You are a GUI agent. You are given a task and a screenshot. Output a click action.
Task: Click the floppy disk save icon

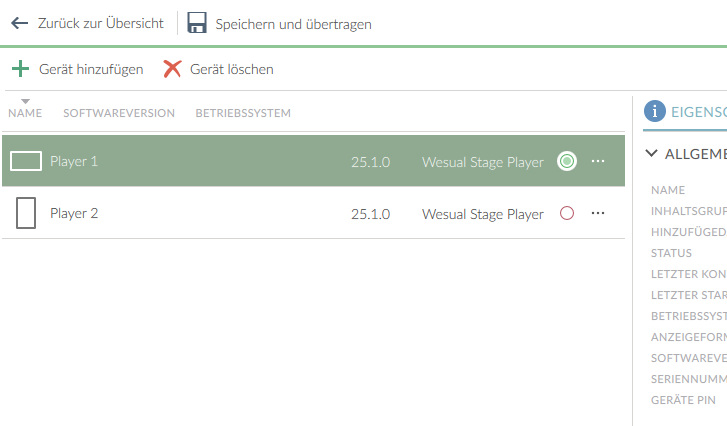(x=197, y=23)
